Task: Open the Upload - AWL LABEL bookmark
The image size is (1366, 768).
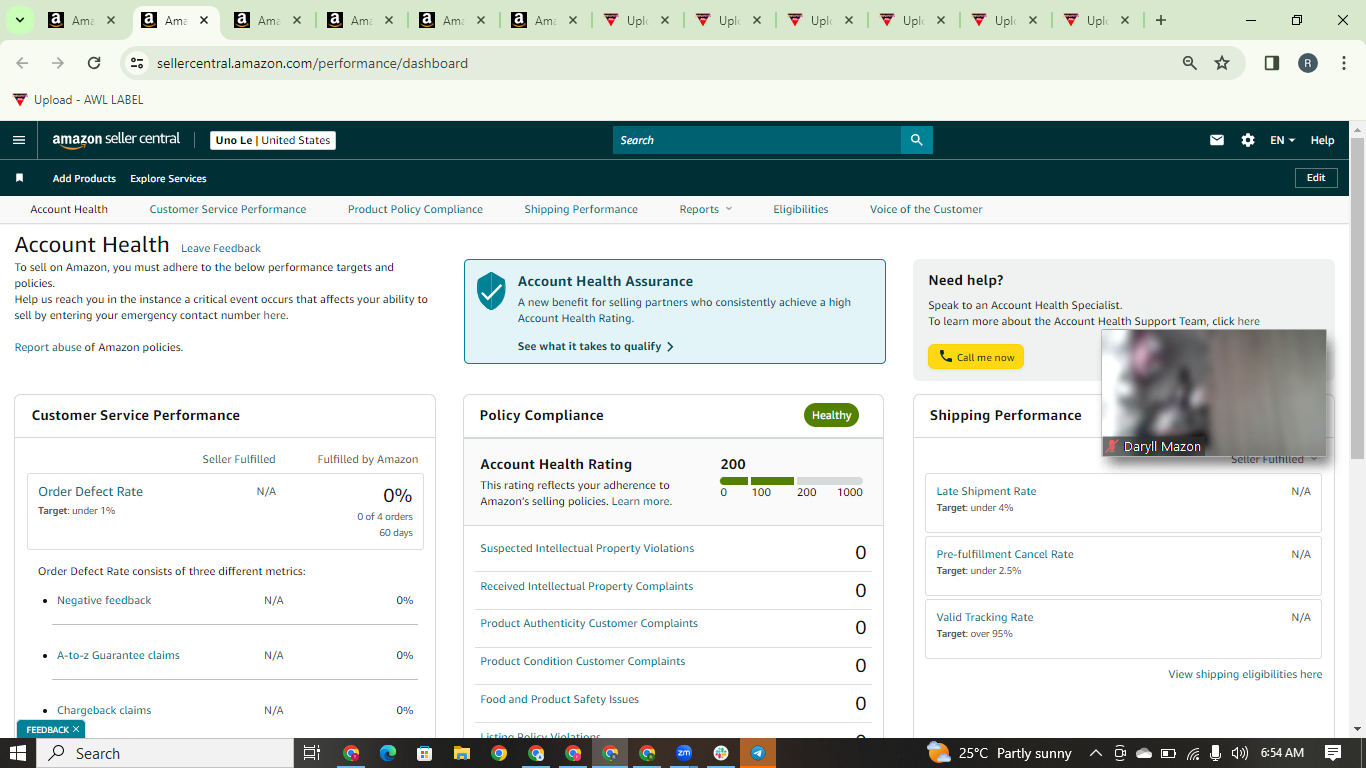Action: pyautogui.click(x=78, y=100)
